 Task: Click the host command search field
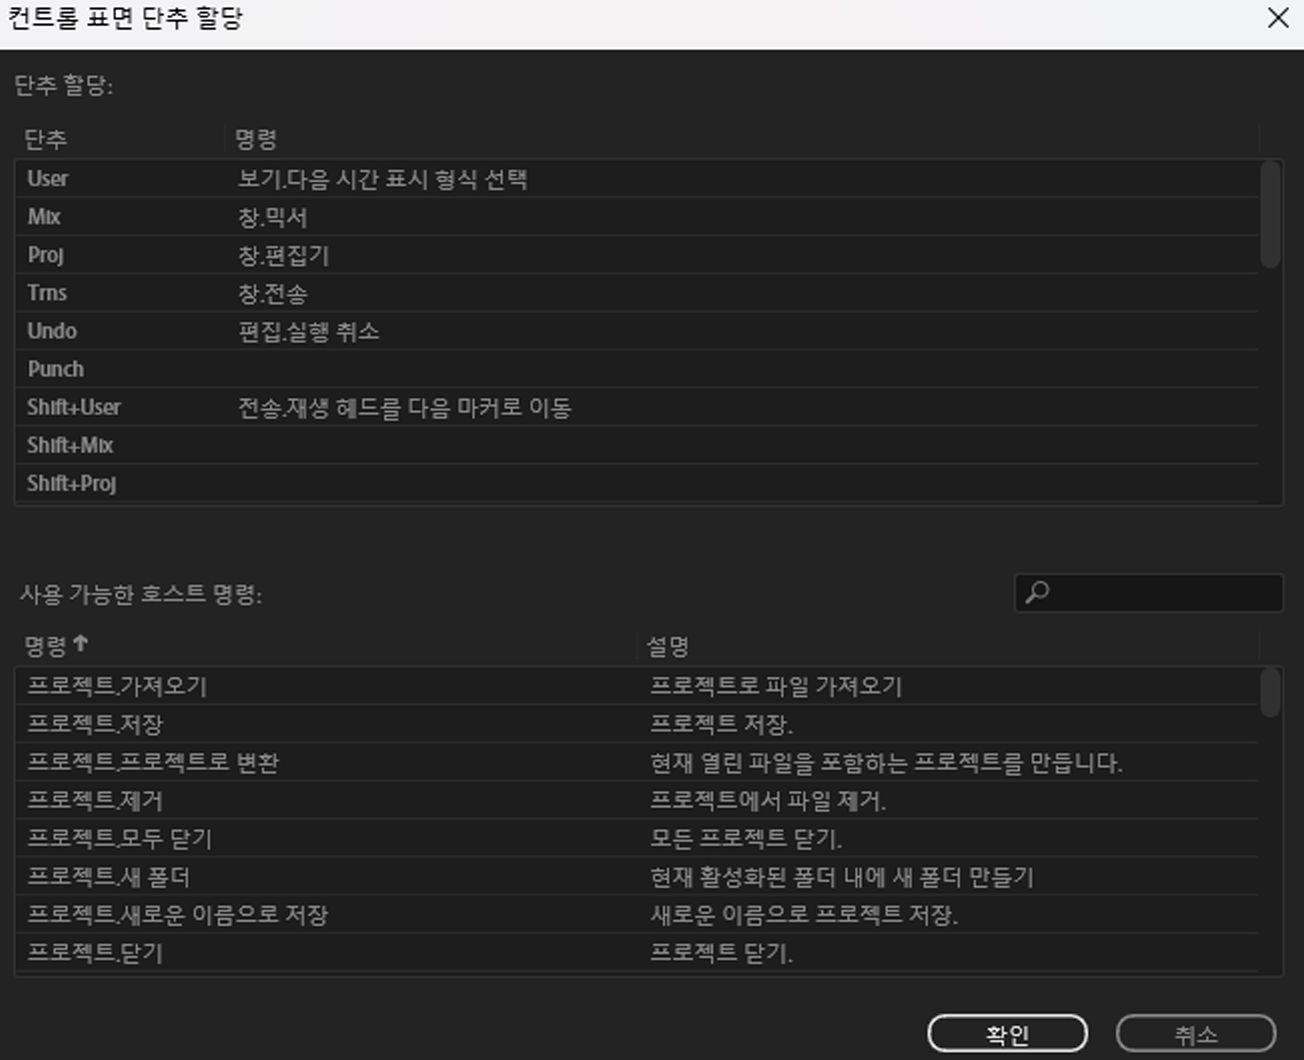point(1149,592)
